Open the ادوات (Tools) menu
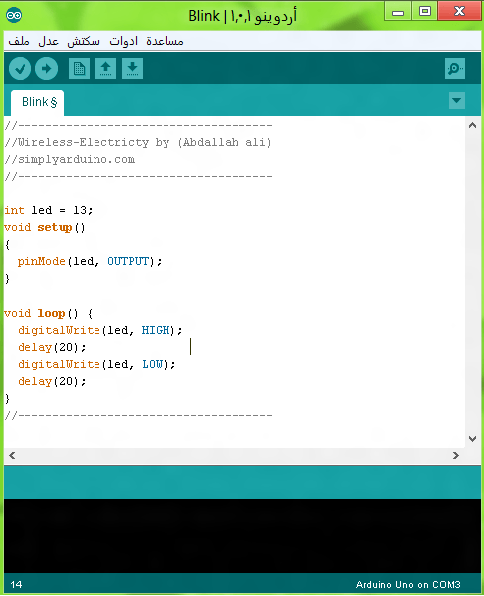This screenshot has width=484, height=596. (124, 41)
